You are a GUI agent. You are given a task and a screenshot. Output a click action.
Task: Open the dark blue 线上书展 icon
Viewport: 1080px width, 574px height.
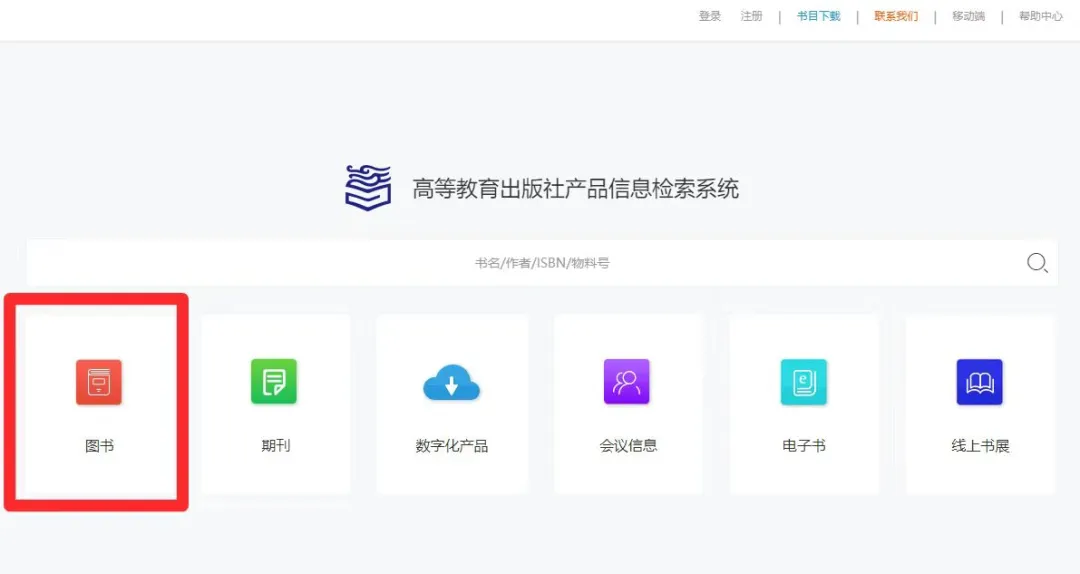[979, 382]
